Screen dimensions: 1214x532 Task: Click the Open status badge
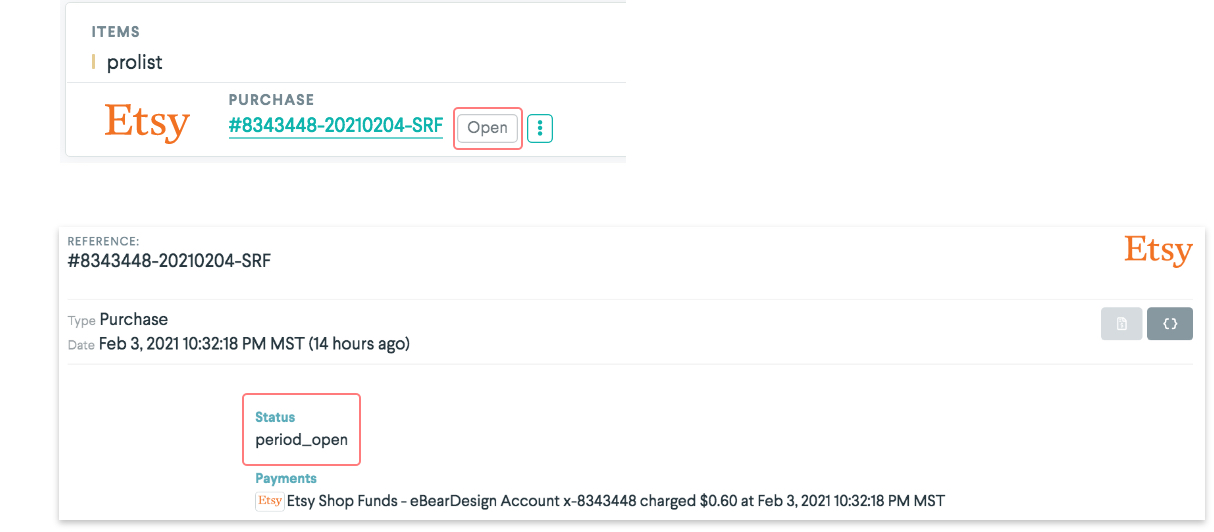coord(487,128)
